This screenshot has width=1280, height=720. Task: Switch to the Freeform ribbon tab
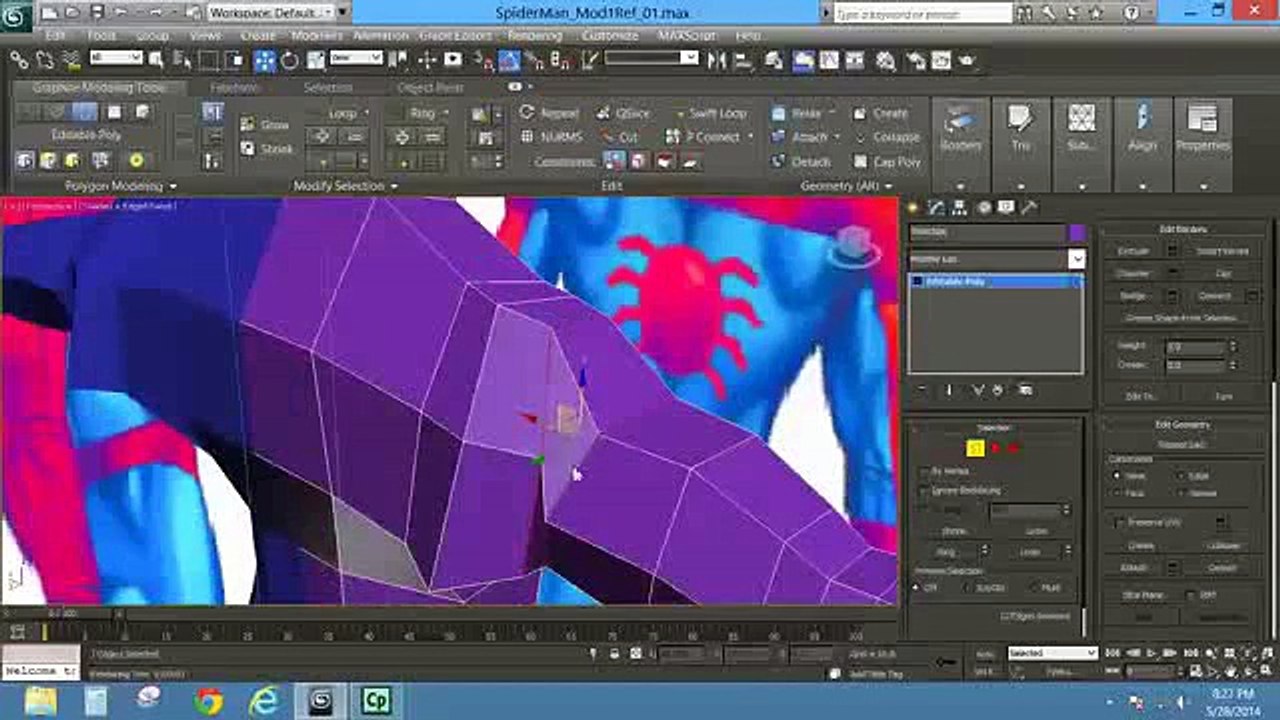pyautogui.click(x=235, y=87)
